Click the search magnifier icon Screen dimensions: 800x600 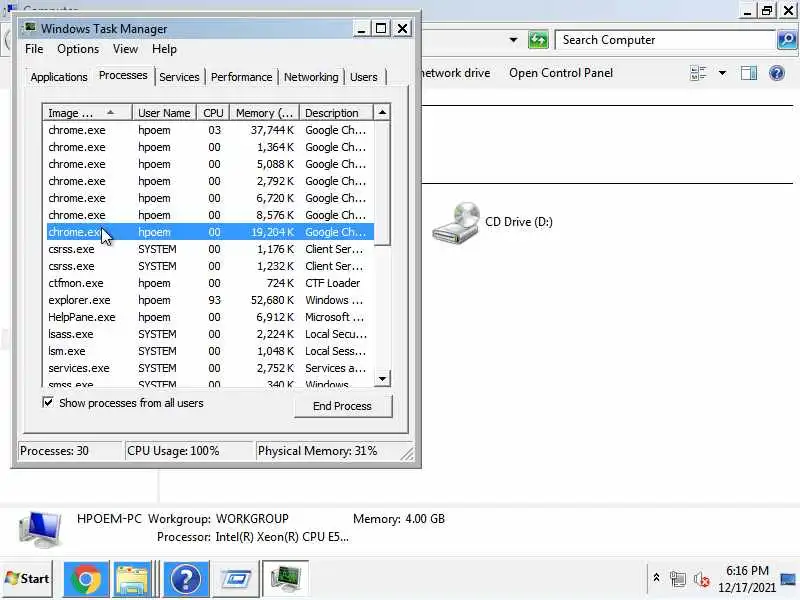(787, 40)
